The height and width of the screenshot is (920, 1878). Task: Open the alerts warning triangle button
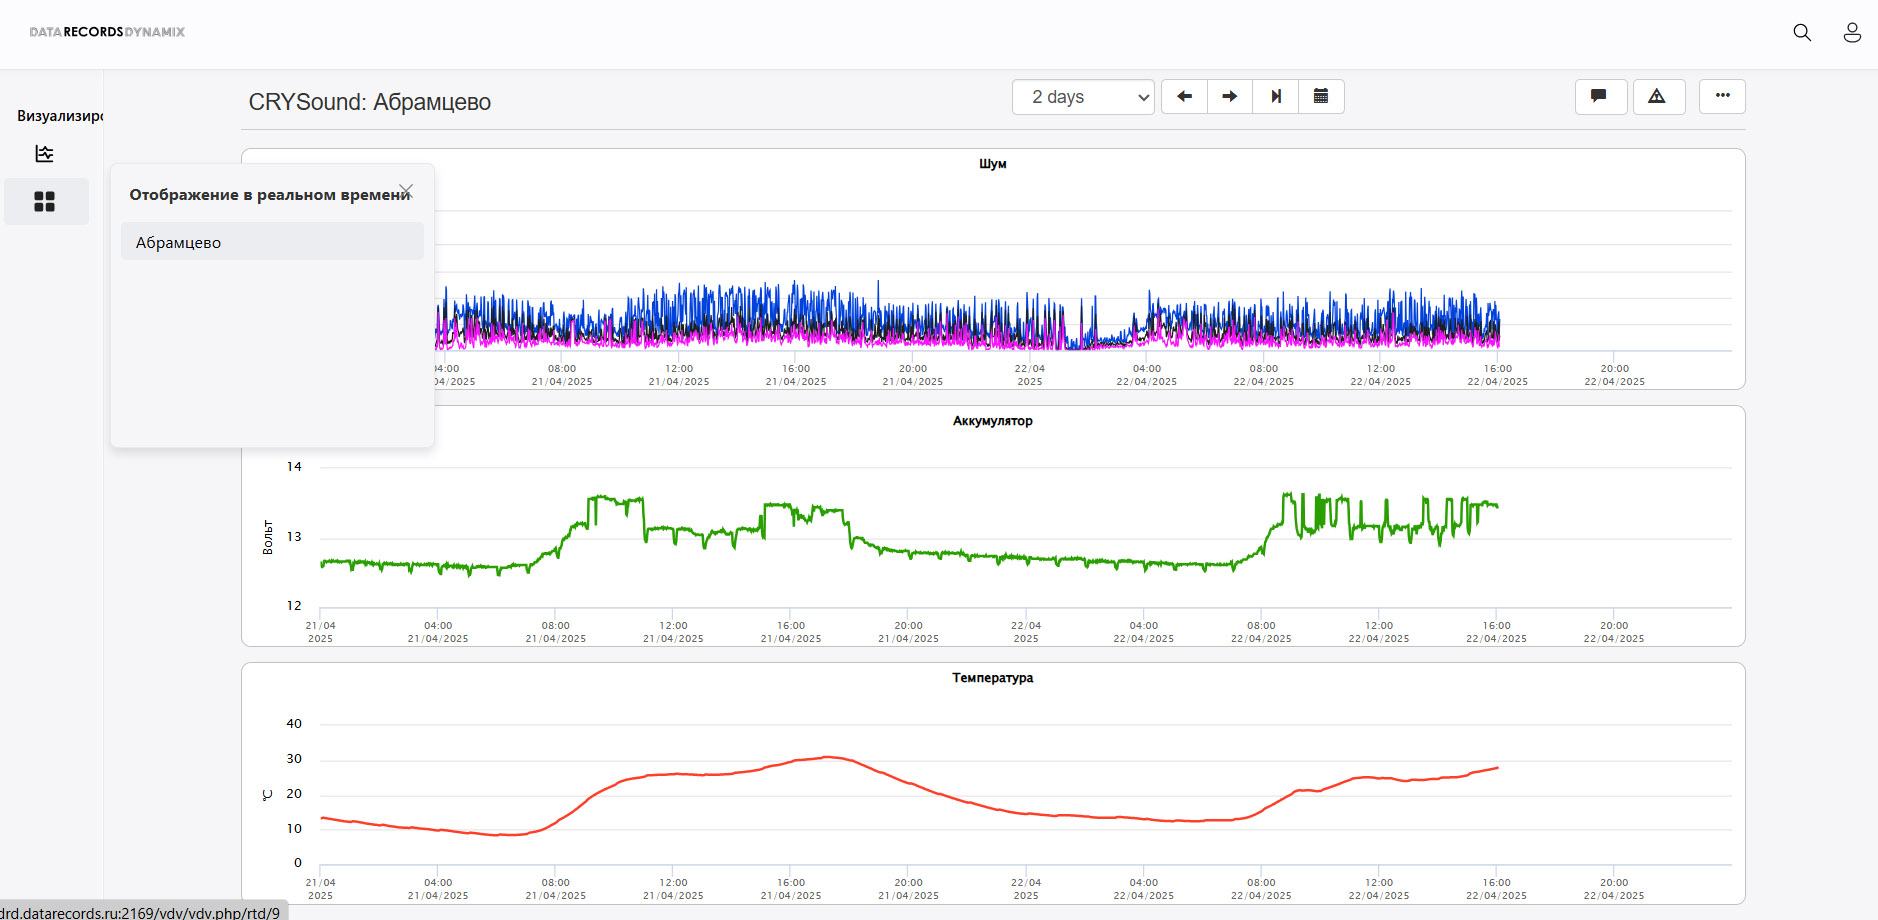(x=1659, y=97)
